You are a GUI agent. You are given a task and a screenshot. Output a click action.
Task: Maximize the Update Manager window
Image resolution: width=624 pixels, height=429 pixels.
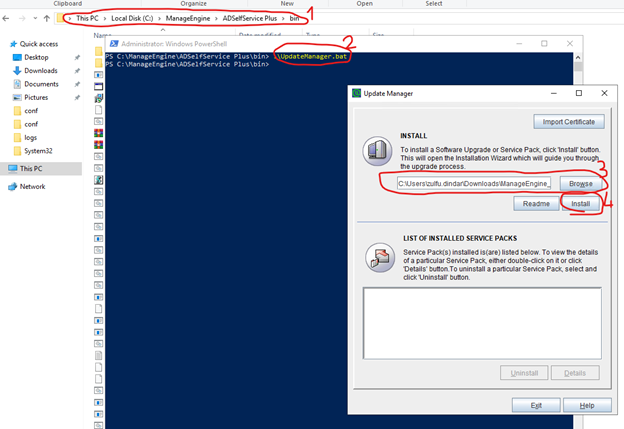579,93
